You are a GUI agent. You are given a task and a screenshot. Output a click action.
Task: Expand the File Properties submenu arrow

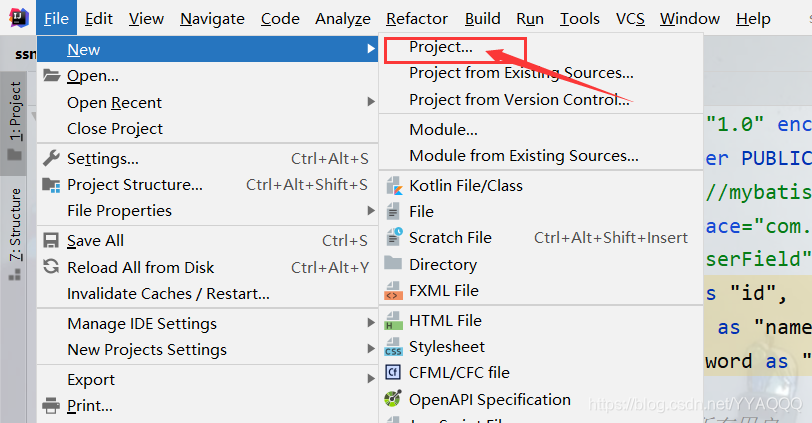(x=371, y=210)
